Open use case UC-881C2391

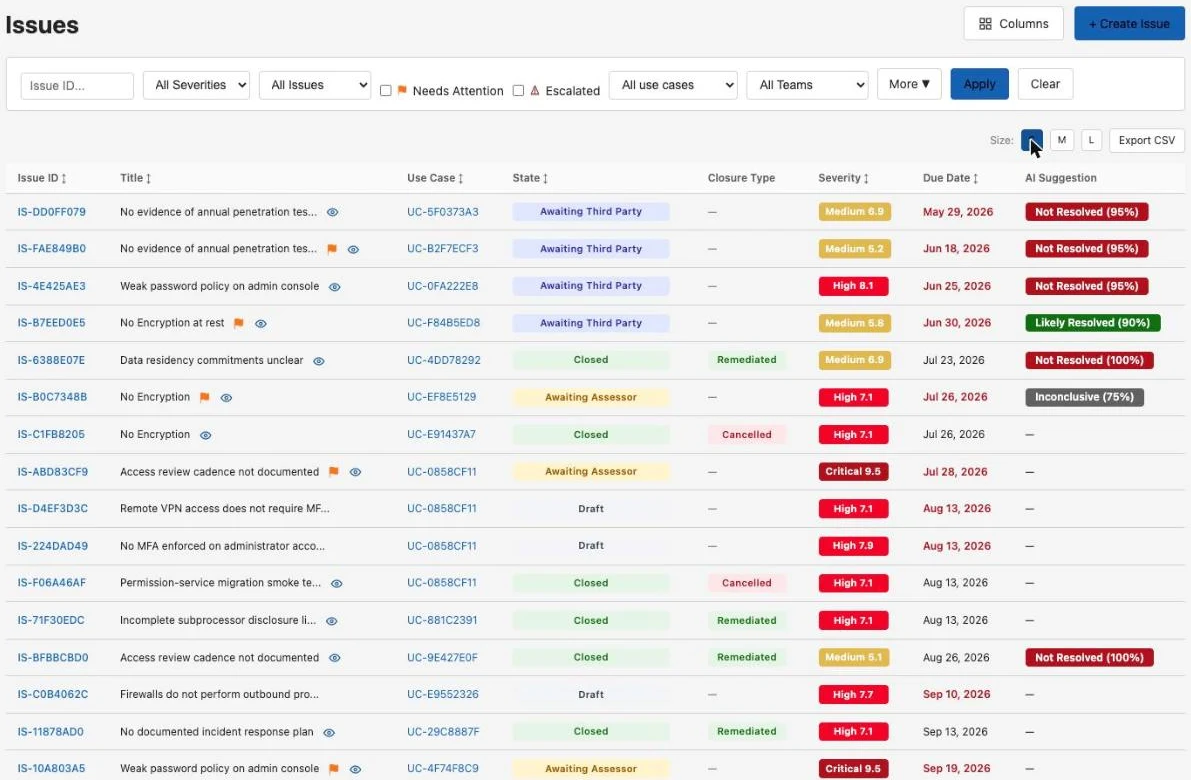pos(442,621)
